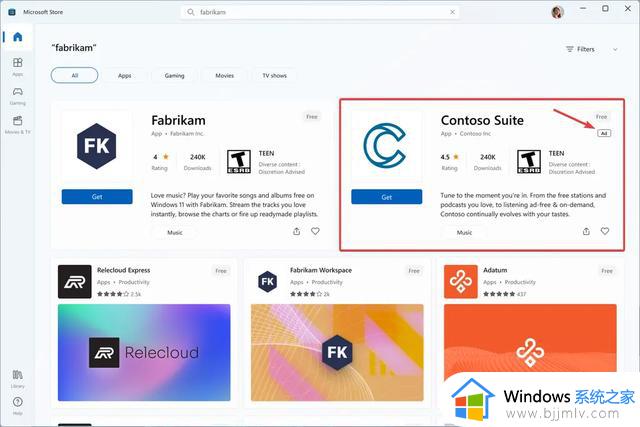Viewport: 640px width, 427px height.
Task: Open Fabrikam Workspace banner thumbnail
Action: click(x=337, y=352)
